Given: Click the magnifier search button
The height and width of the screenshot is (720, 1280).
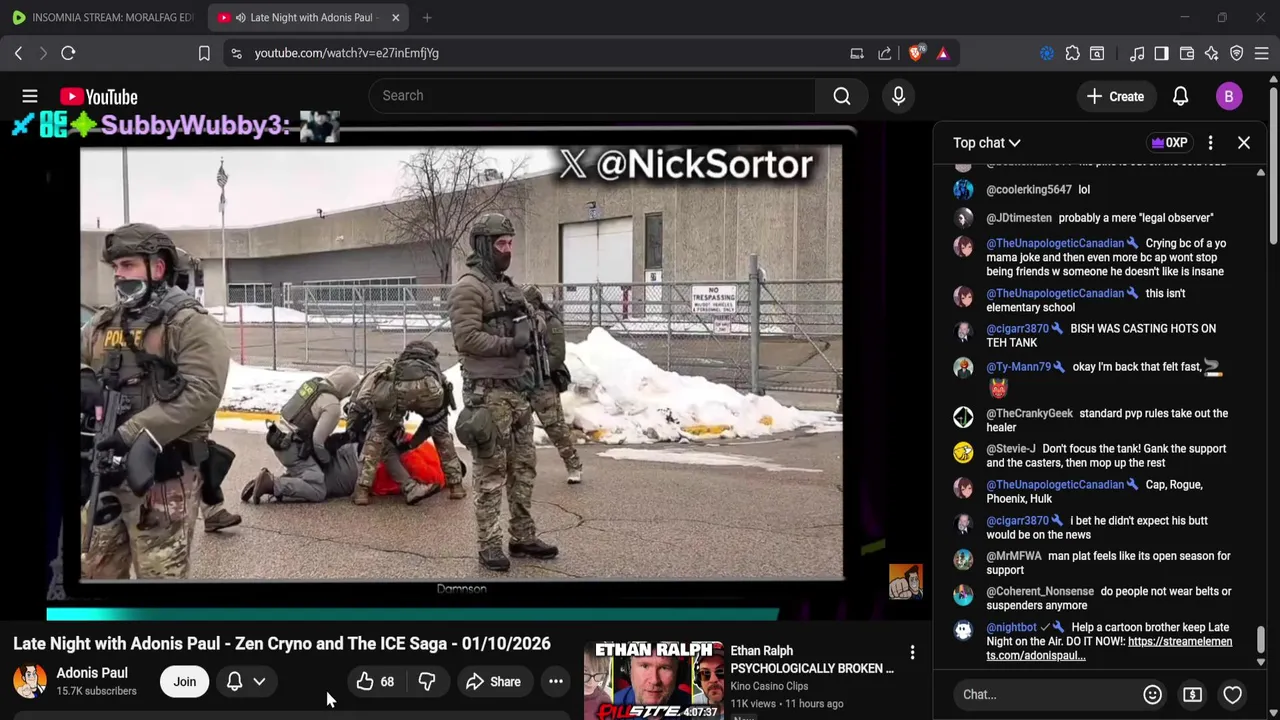Looking at the screenshot, I should coord(842,96).
